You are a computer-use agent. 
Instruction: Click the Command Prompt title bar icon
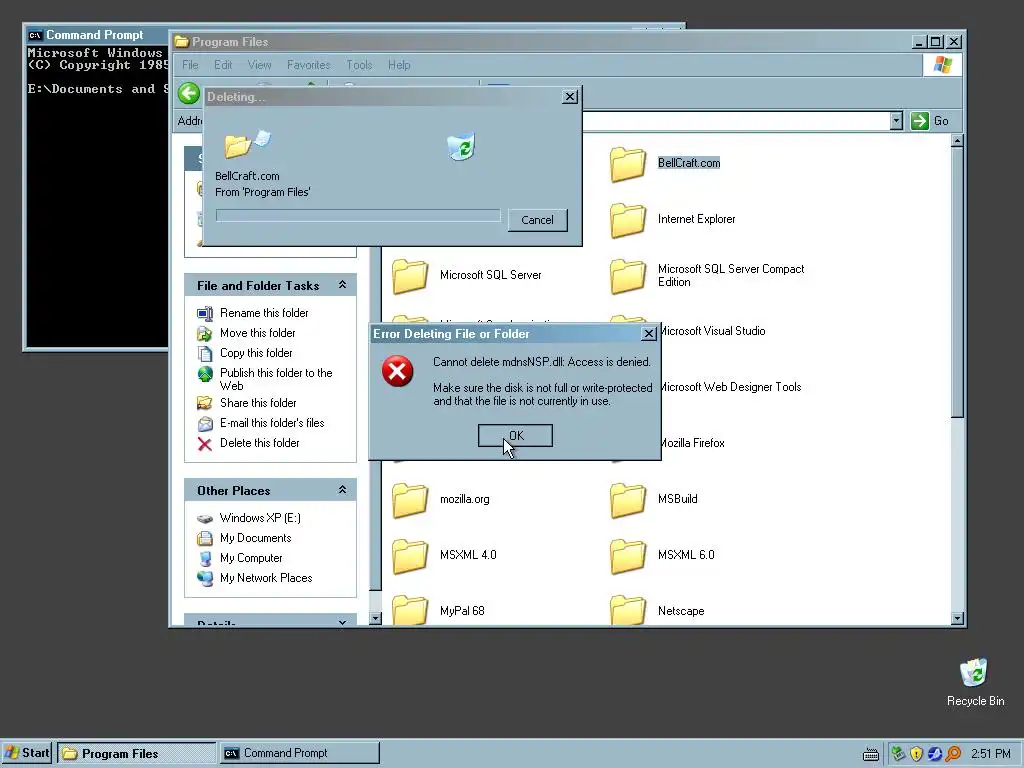pyautogui.click(x=35, y=35)
